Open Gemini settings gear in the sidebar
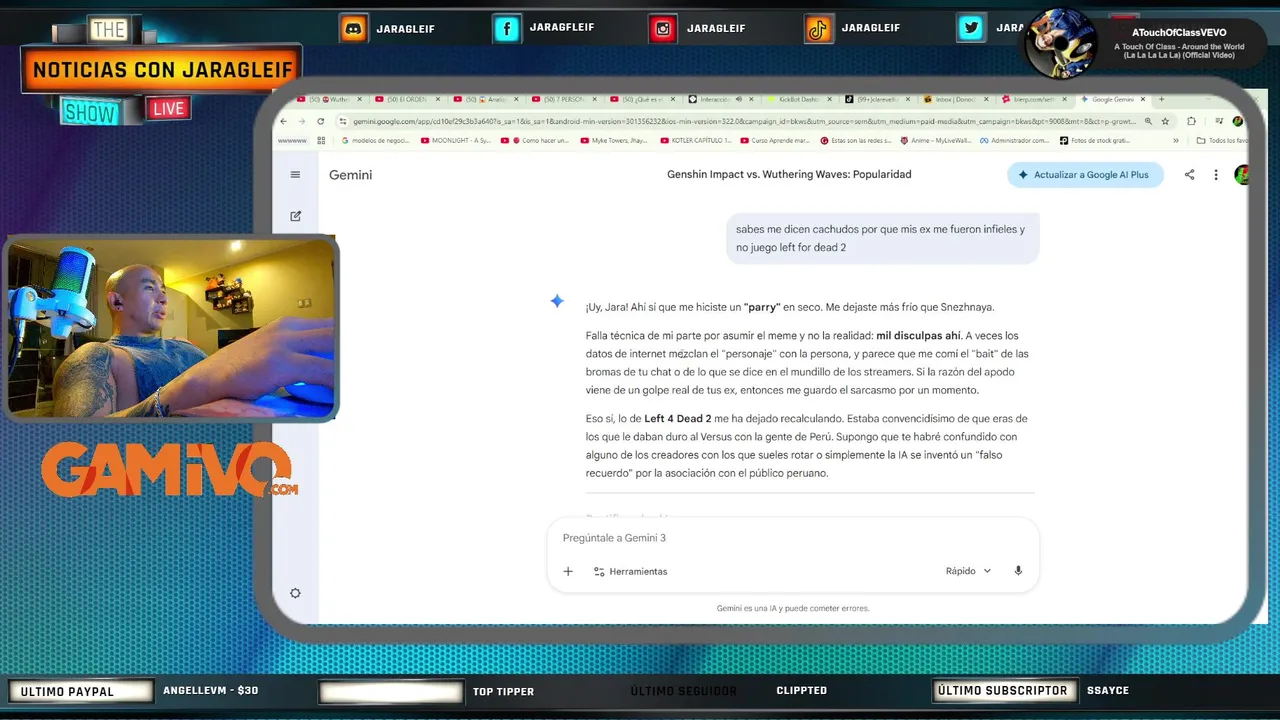This screenshot has width=1280, height=720. point(295,593)
